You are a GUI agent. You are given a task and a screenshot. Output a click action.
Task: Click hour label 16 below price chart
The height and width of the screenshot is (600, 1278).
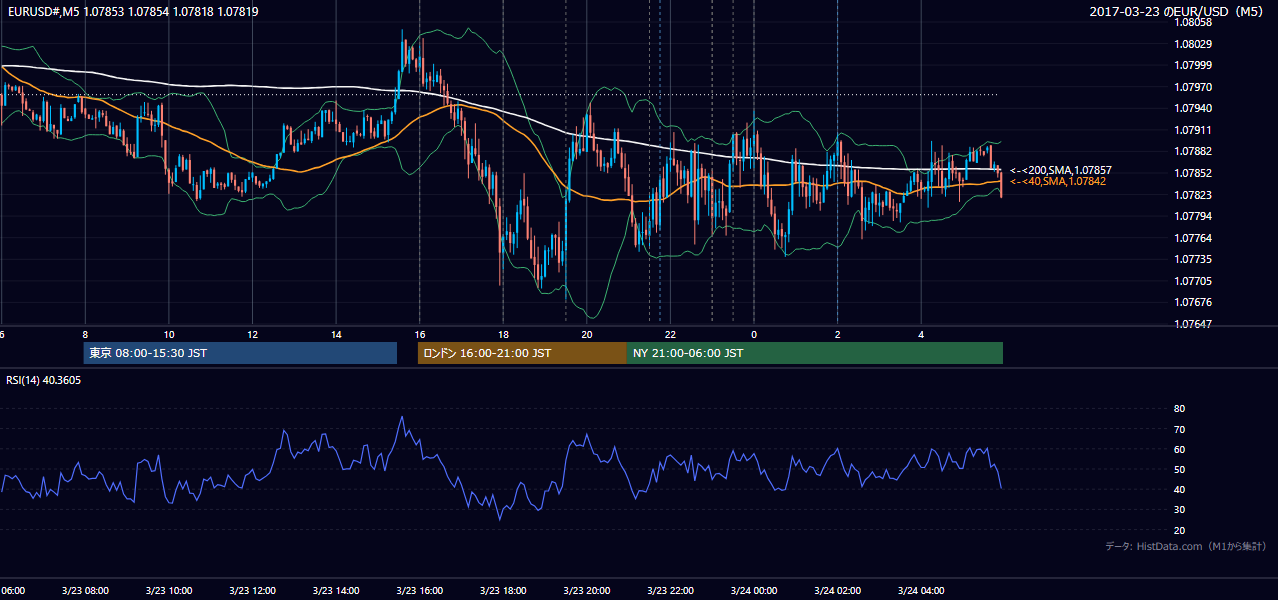click(x=420, y=334)
